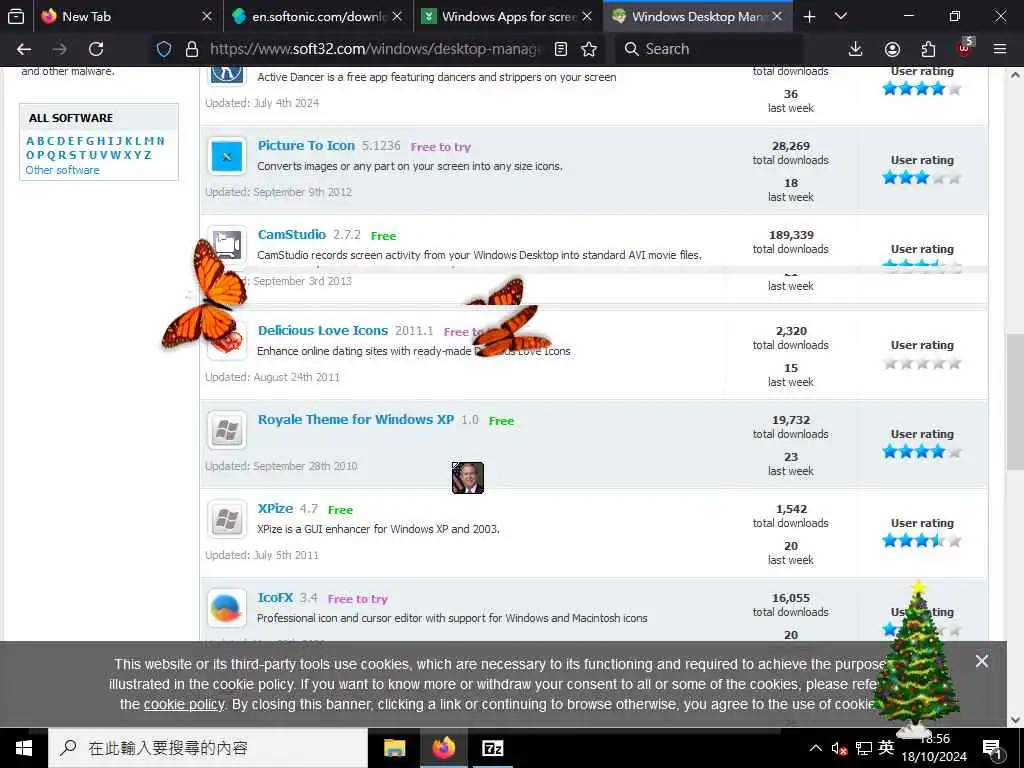Open the XPize title link
This screenshot has width=1024, height=768.
pos(275,508)
